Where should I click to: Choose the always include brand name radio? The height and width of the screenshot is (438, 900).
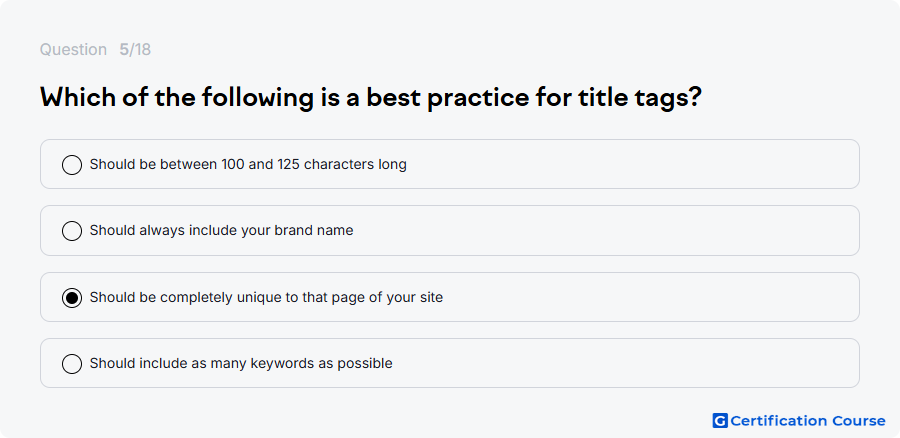[72, 231]
